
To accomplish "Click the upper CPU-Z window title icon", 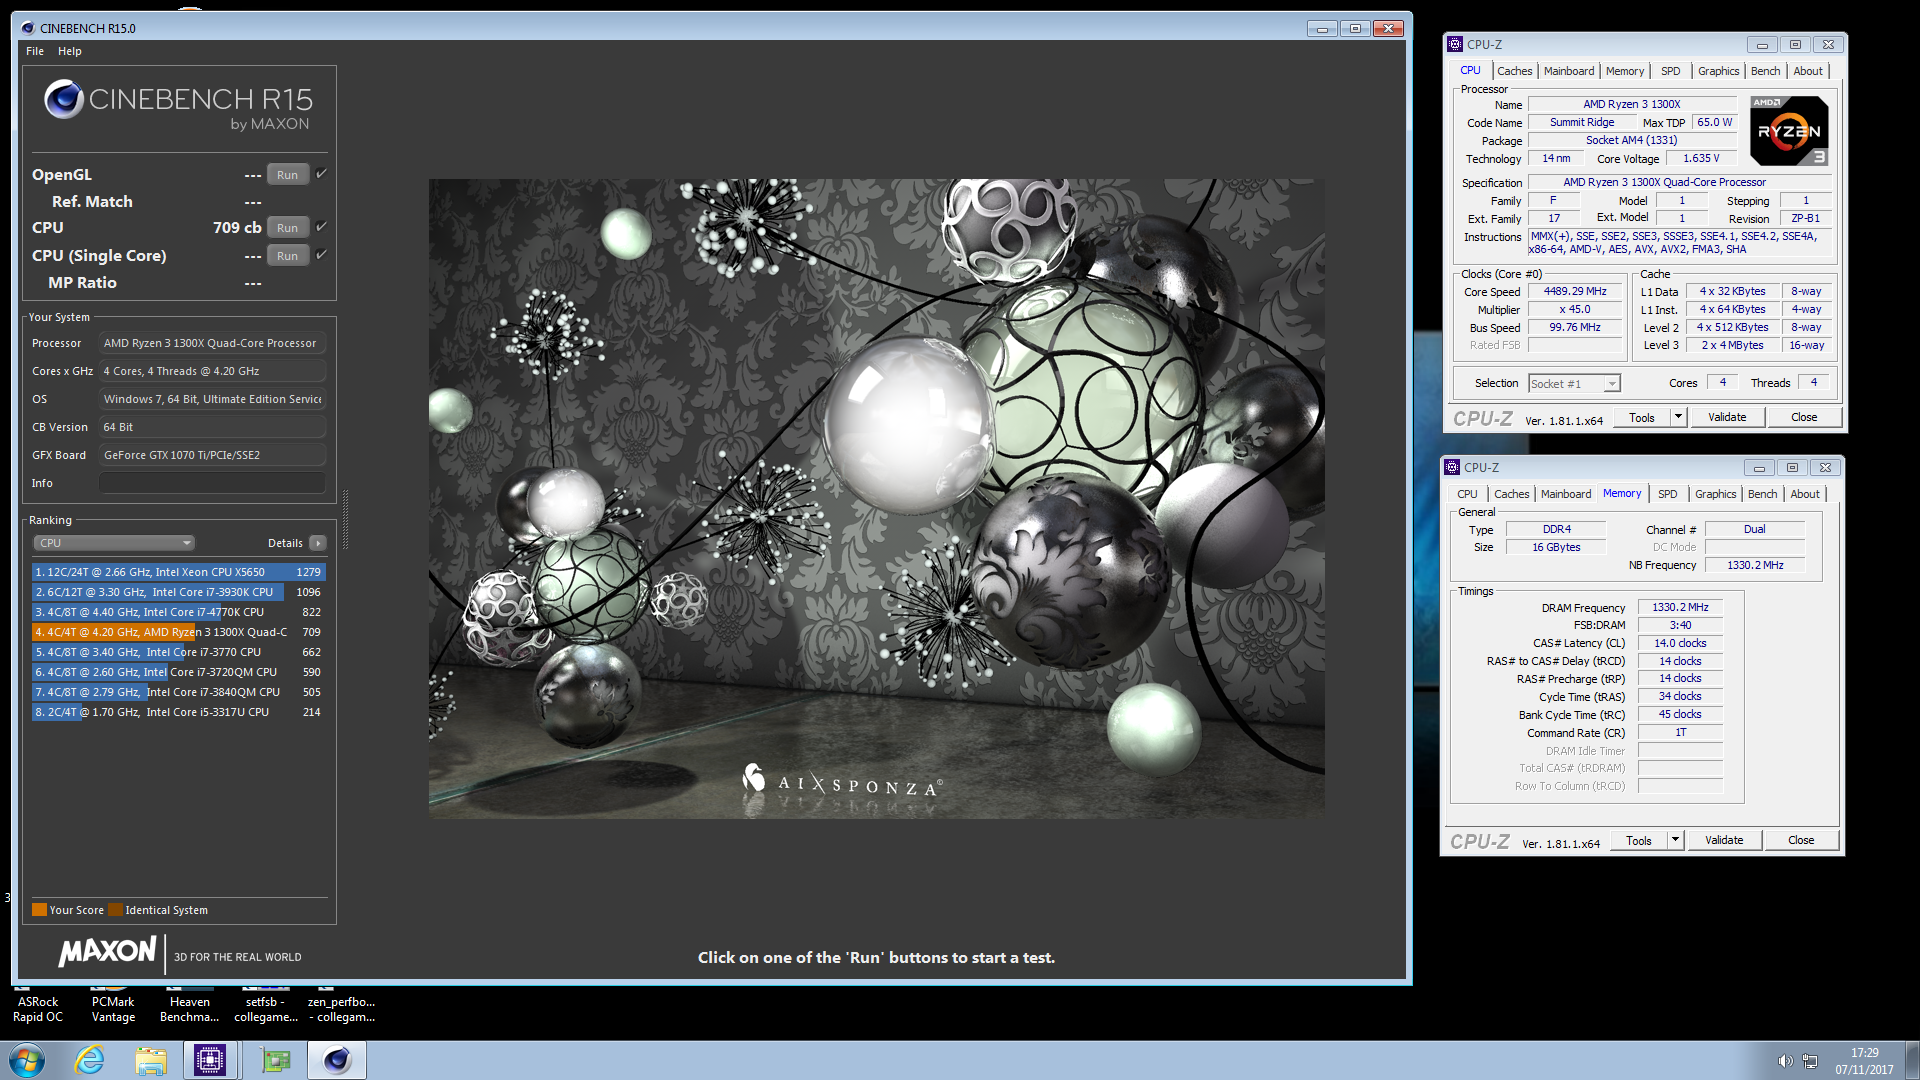I will tap(1455, 44).
